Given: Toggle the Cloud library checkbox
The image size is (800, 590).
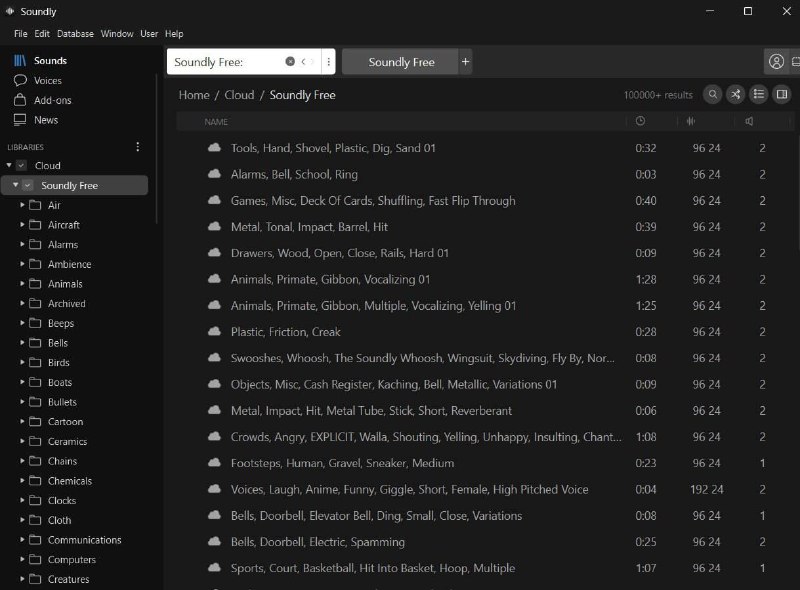Looking at the screenshot, I should [x=21, y=165].
